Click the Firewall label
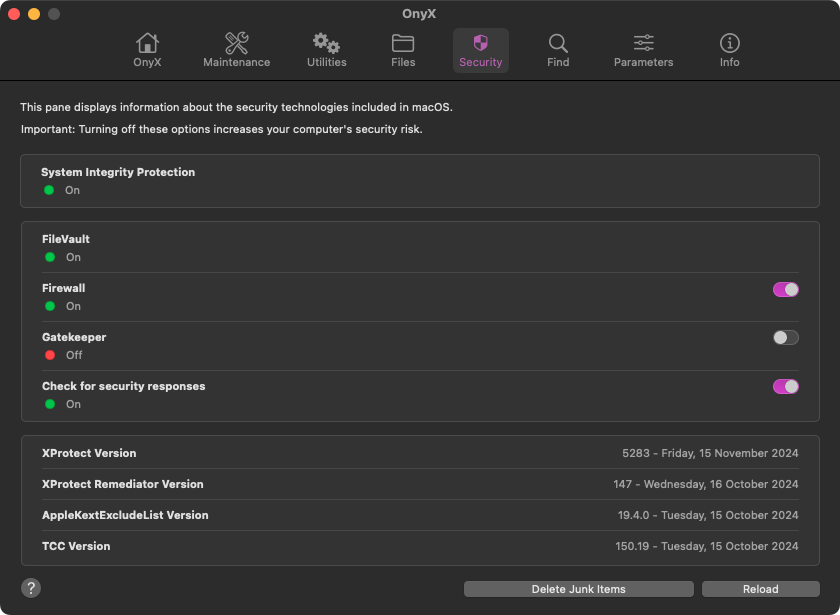840x615 pixels. [x=64, y=288]
